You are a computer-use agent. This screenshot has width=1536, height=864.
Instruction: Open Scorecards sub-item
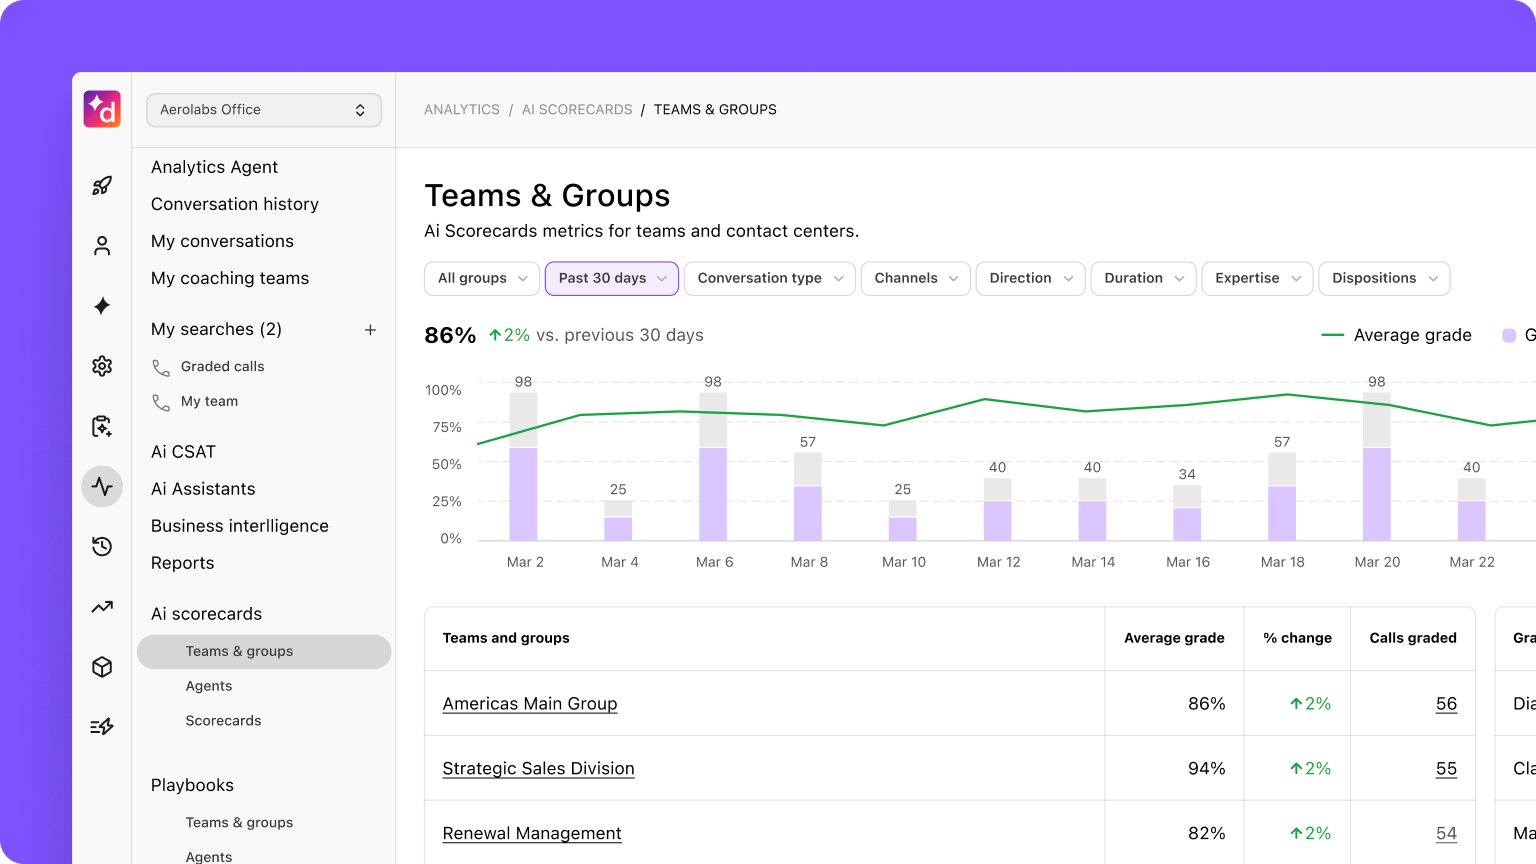[x=223, y=721]
